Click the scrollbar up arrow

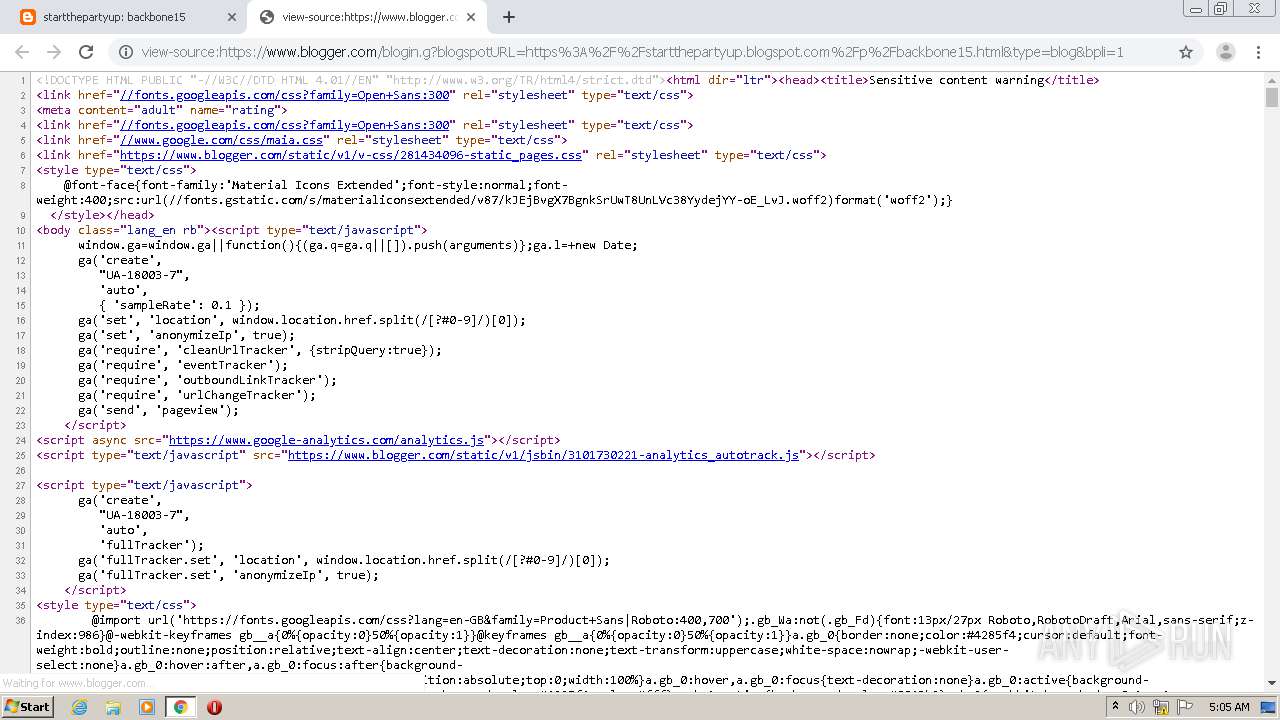1271,80
